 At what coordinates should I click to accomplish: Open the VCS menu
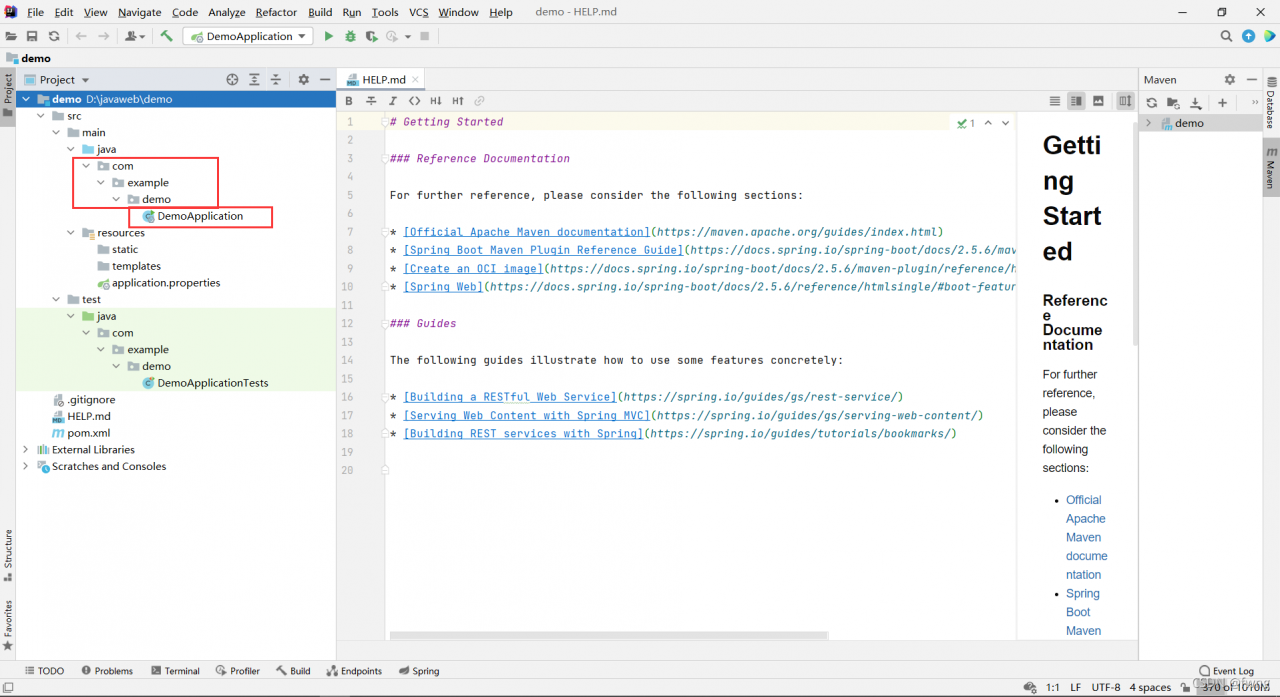419,12
